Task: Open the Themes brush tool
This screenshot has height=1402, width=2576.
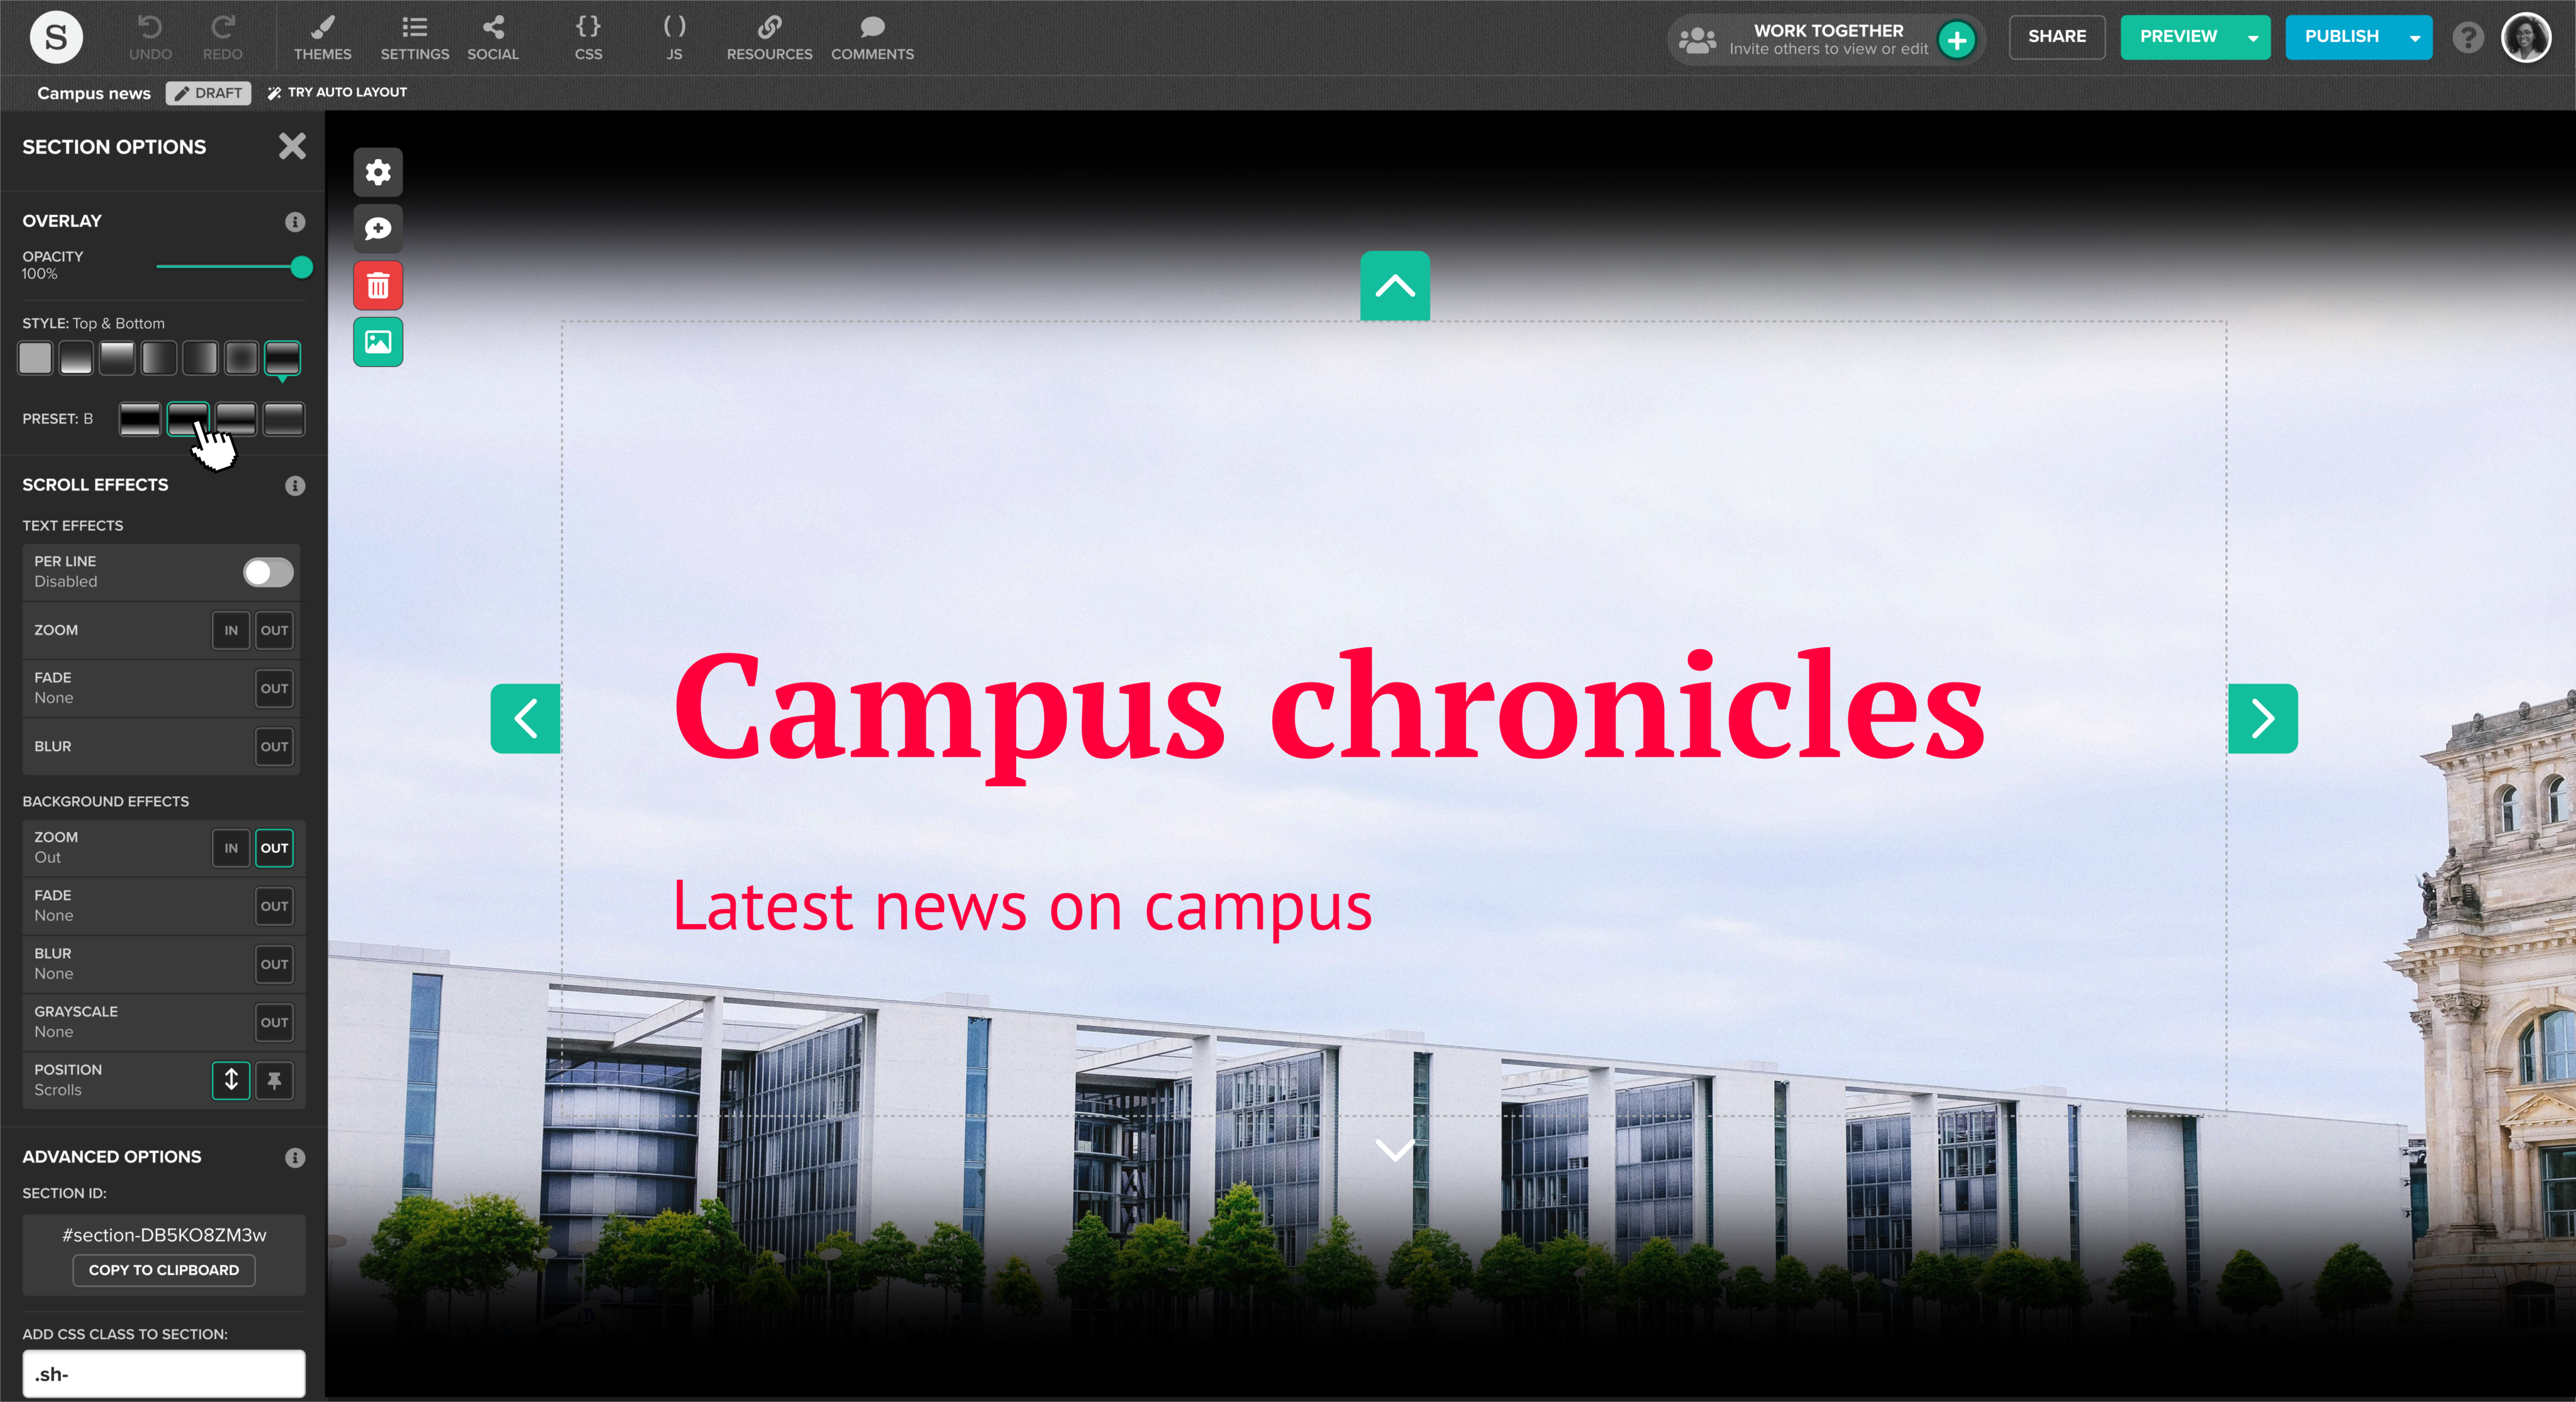Action: point(322,37)
